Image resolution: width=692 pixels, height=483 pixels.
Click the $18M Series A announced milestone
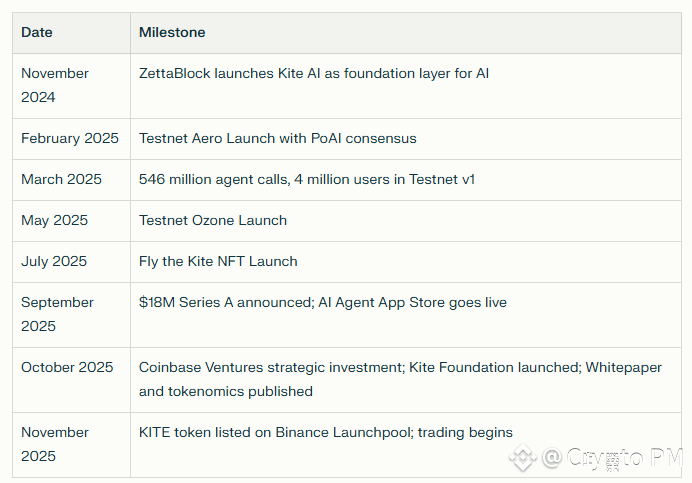[x=323, y=302]
